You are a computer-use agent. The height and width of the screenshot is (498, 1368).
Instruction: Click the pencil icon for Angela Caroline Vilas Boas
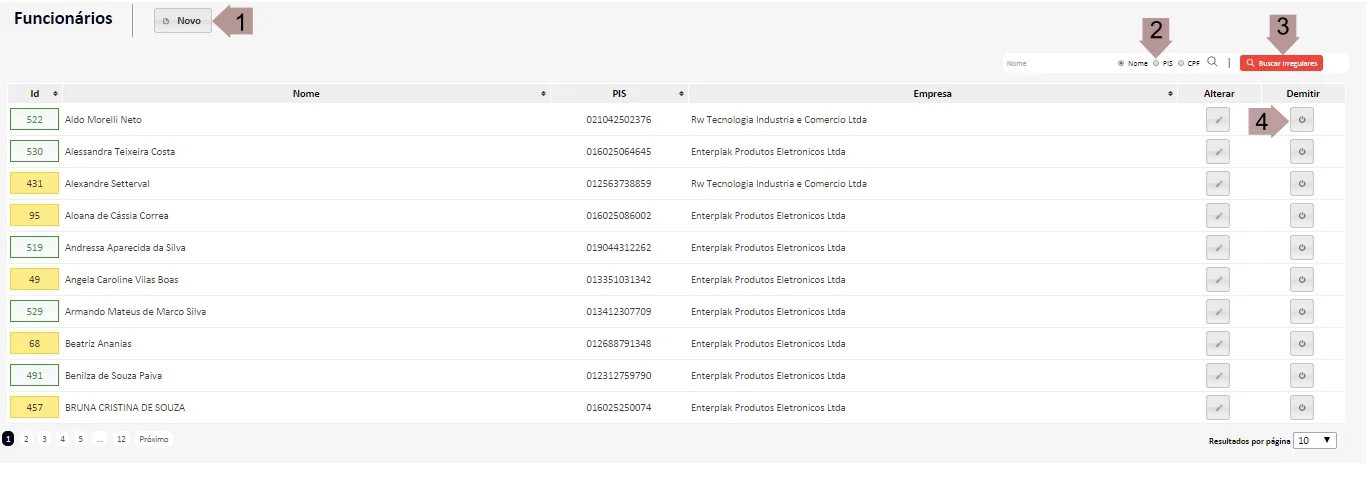tap(1217, 280)
